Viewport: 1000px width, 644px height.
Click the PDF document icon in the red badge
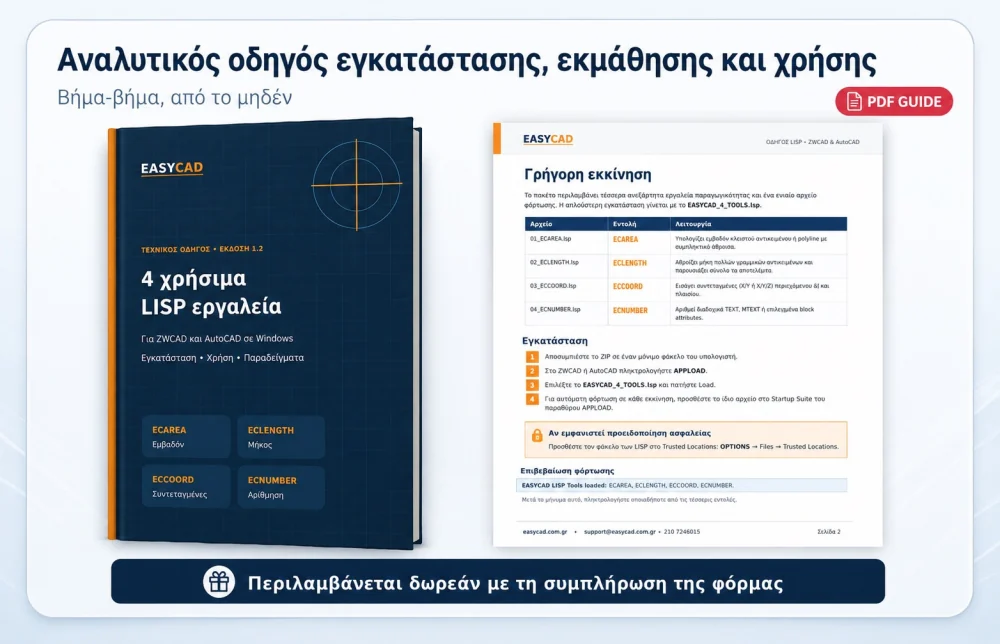point(854,101)
